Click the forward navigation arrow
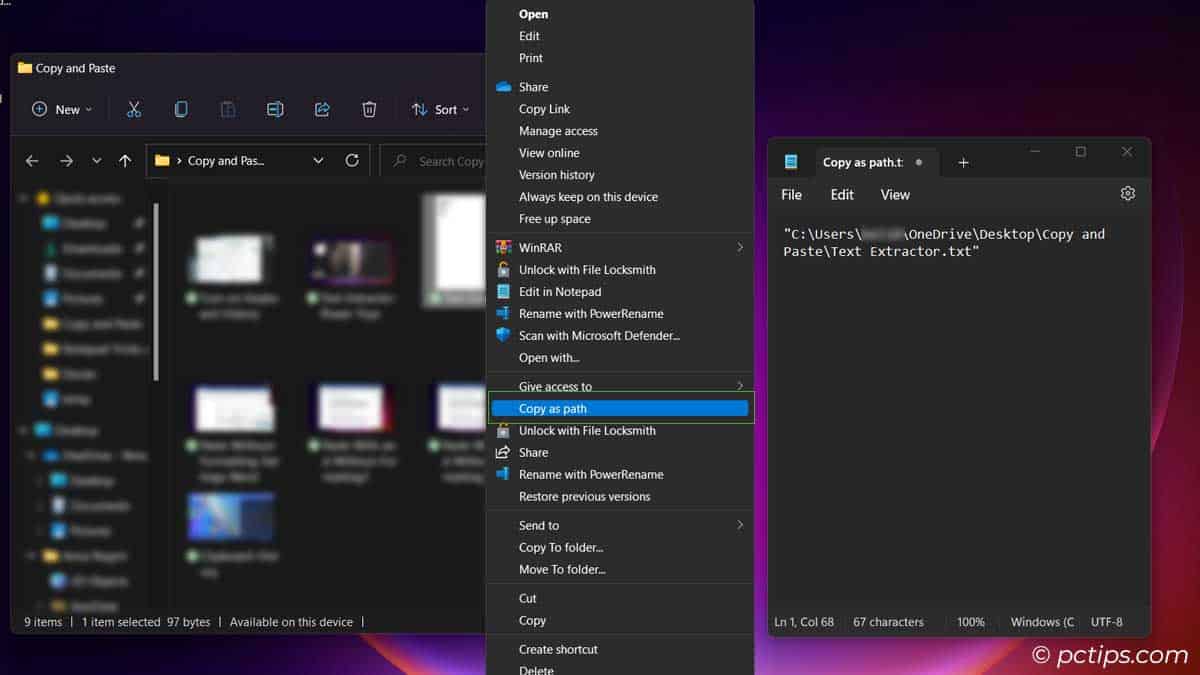Screen dimensions: 1200x675 (66, 160)
